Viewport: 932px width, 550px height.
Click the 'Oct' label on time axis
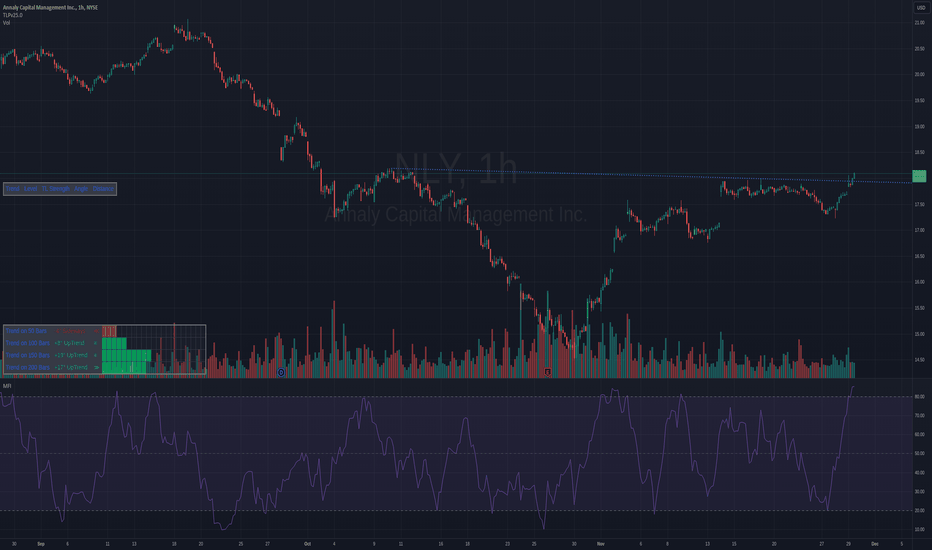click(x=307, y=543)
